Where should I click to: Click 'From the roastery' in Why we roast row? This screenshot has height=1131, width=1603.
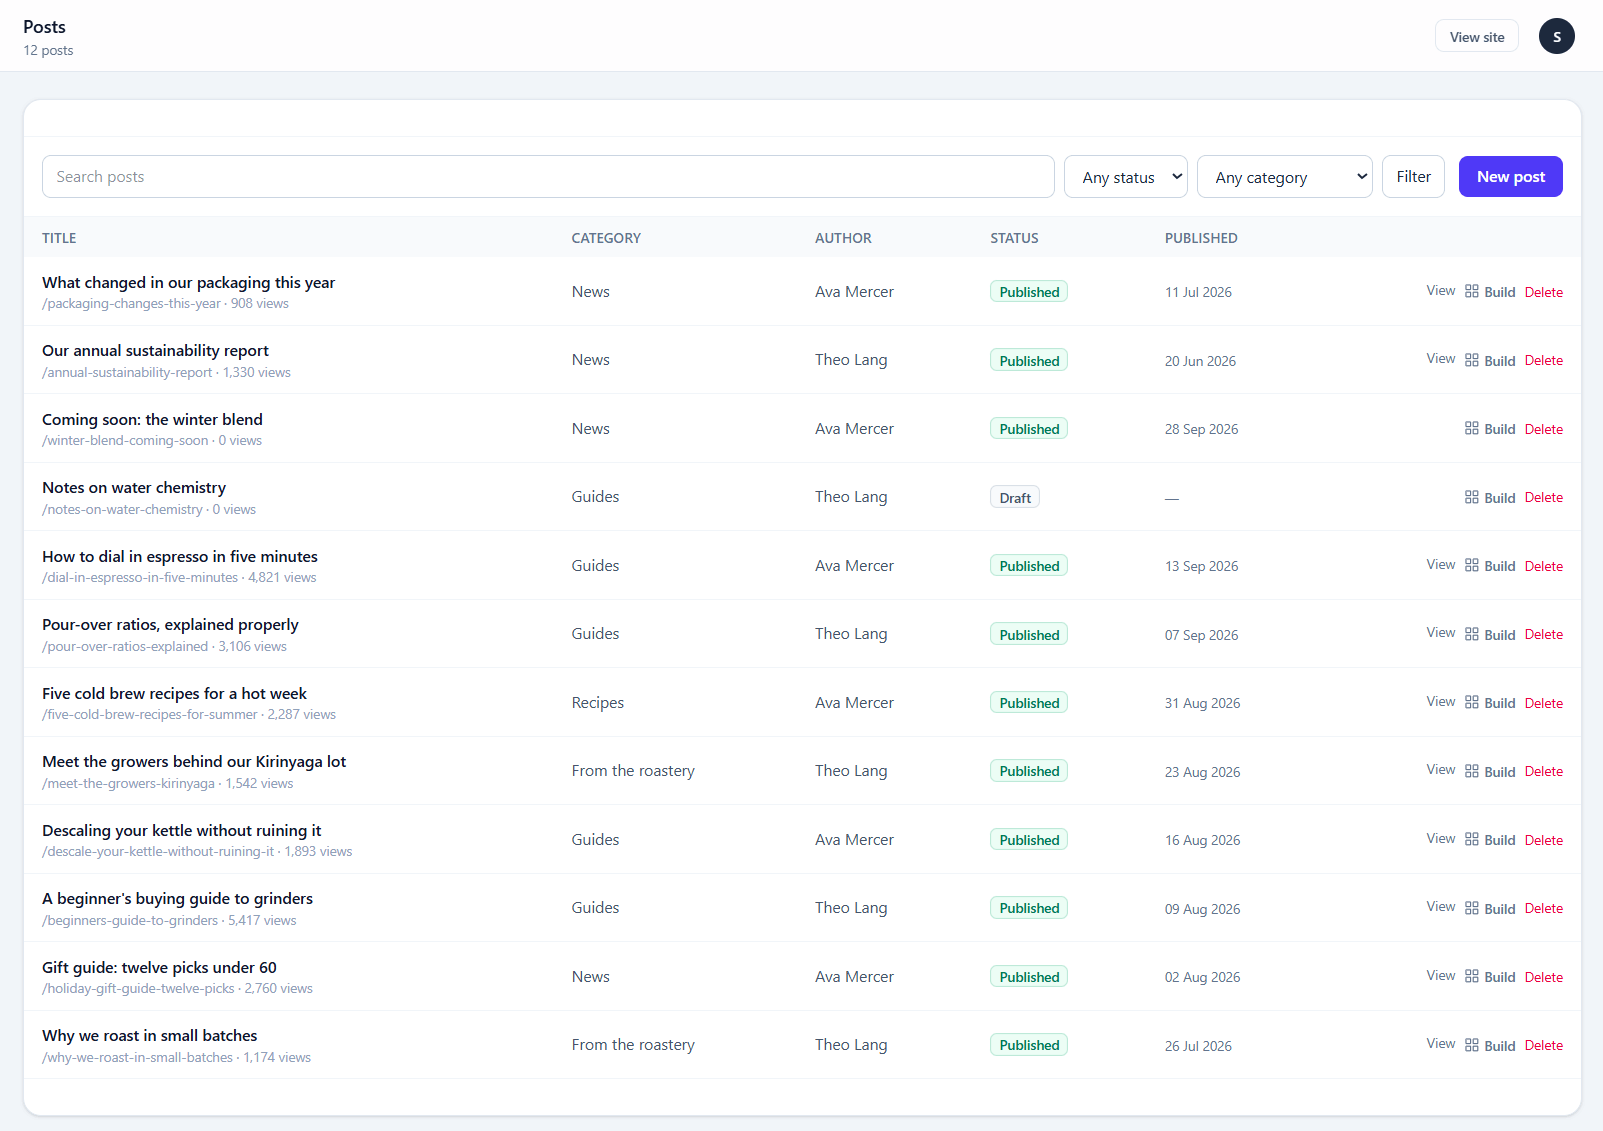click(x=633, y=1045)
